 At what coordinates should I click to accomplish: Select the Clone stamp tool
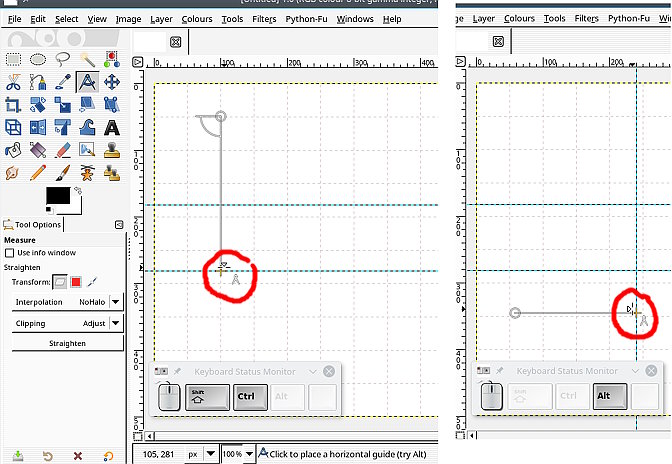[111, 150]
